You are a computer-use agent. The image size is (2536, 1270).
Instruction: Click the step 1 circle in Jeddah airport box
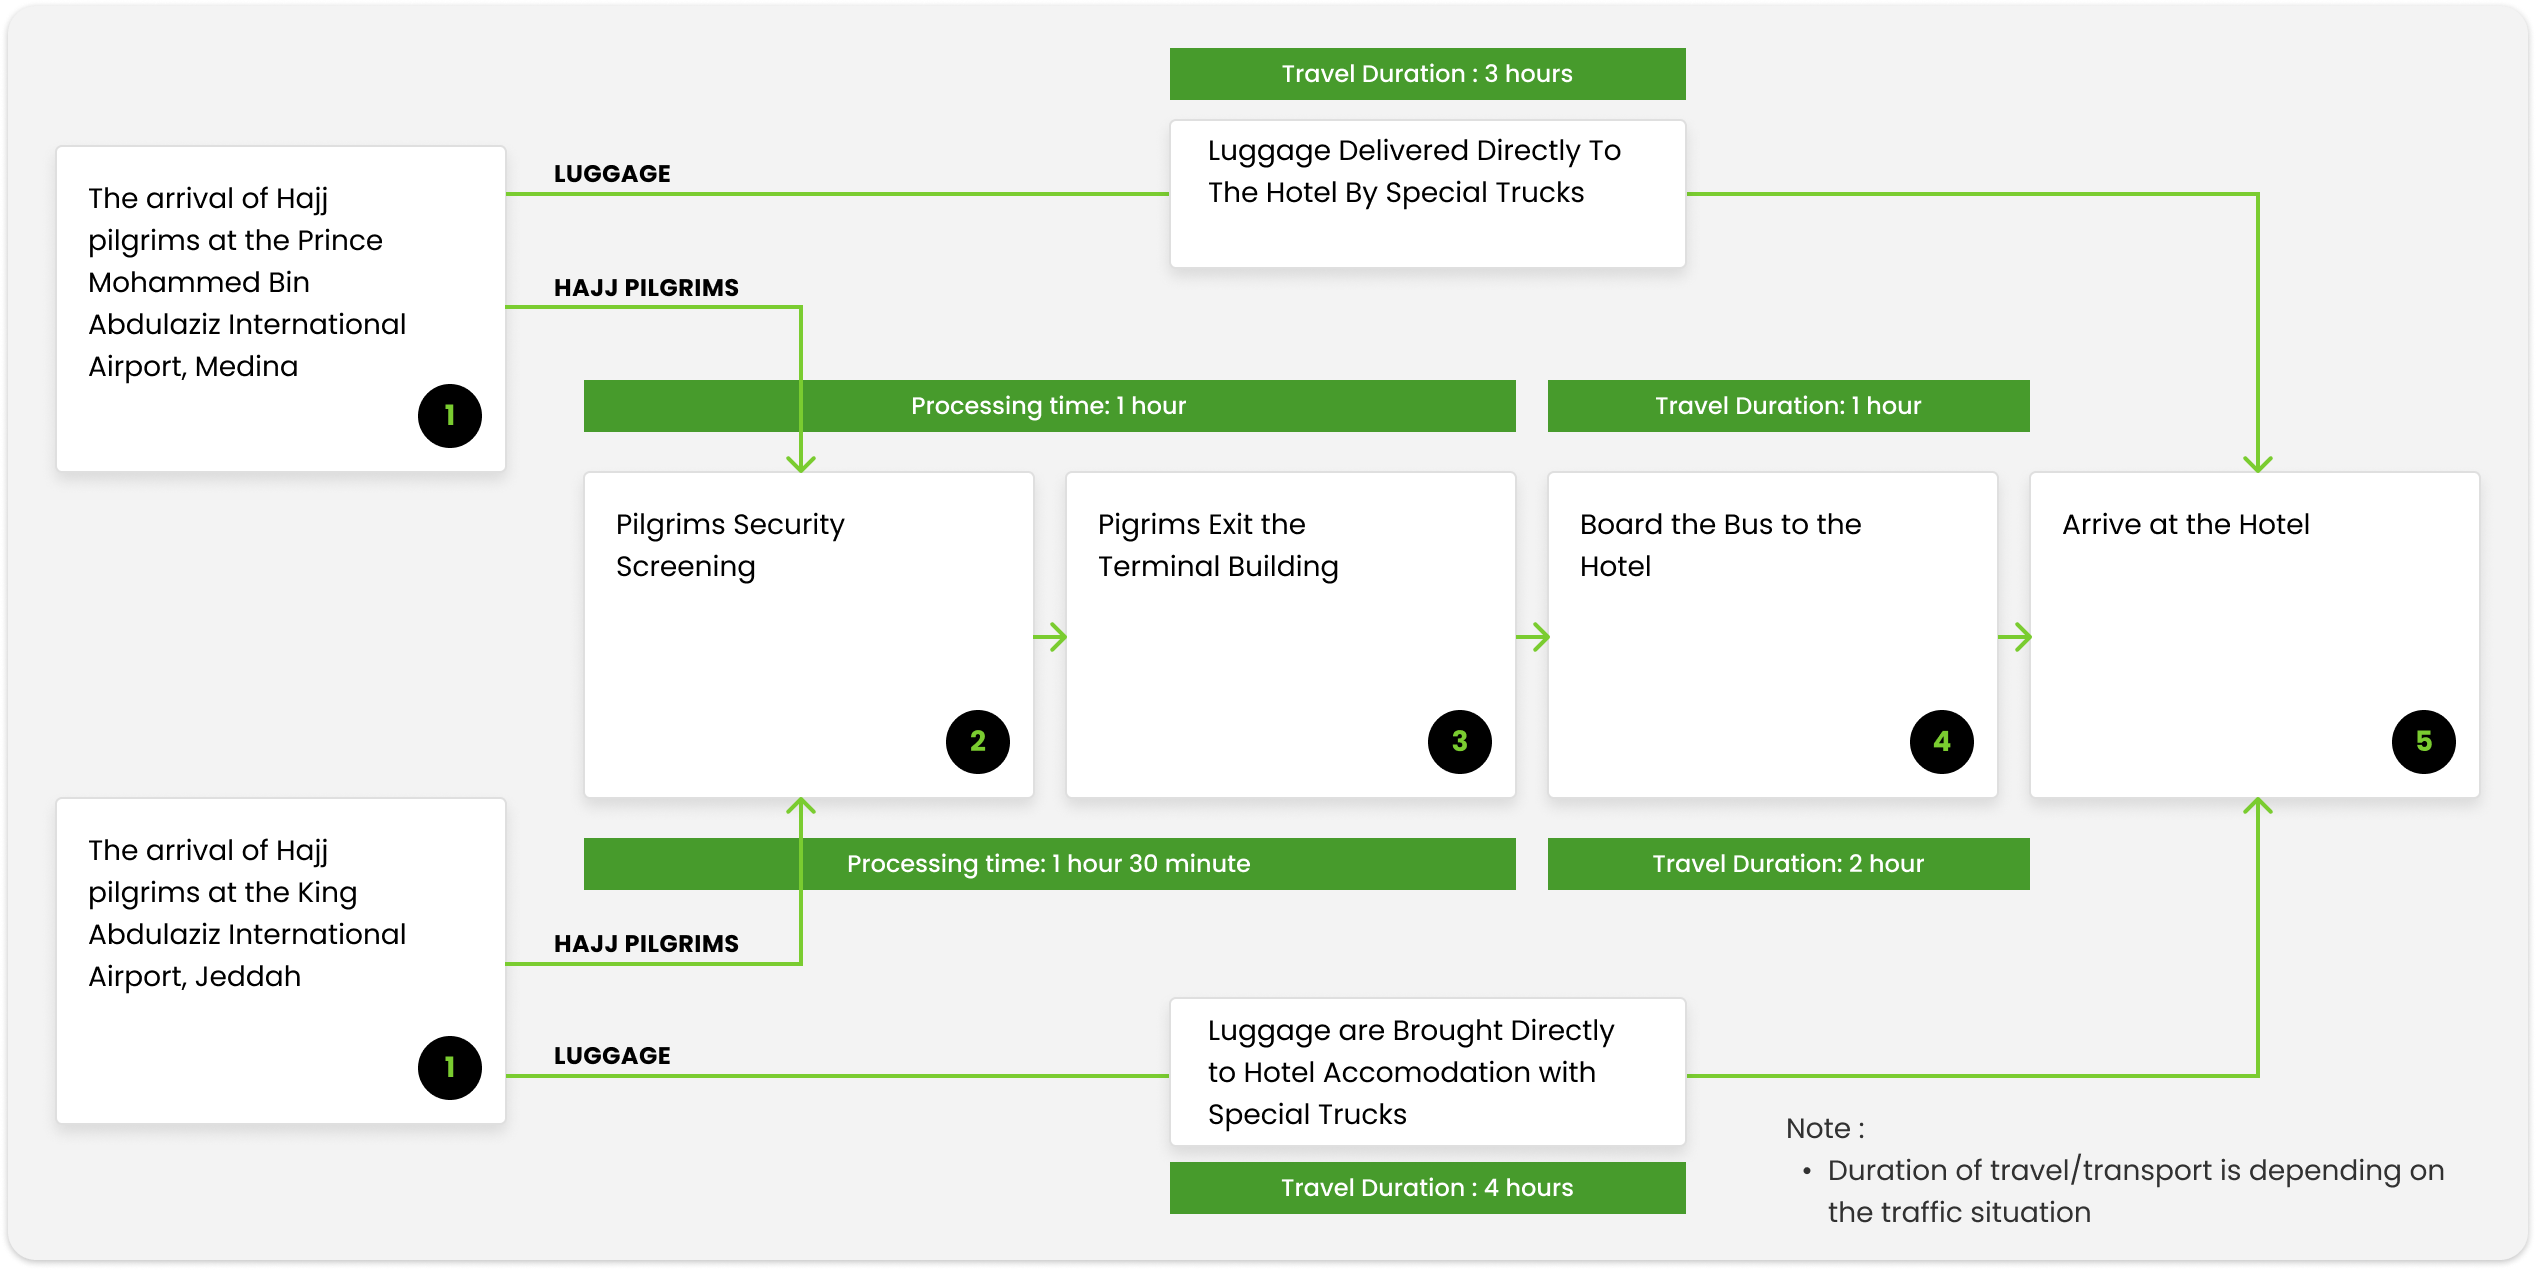coord(450,1068)
